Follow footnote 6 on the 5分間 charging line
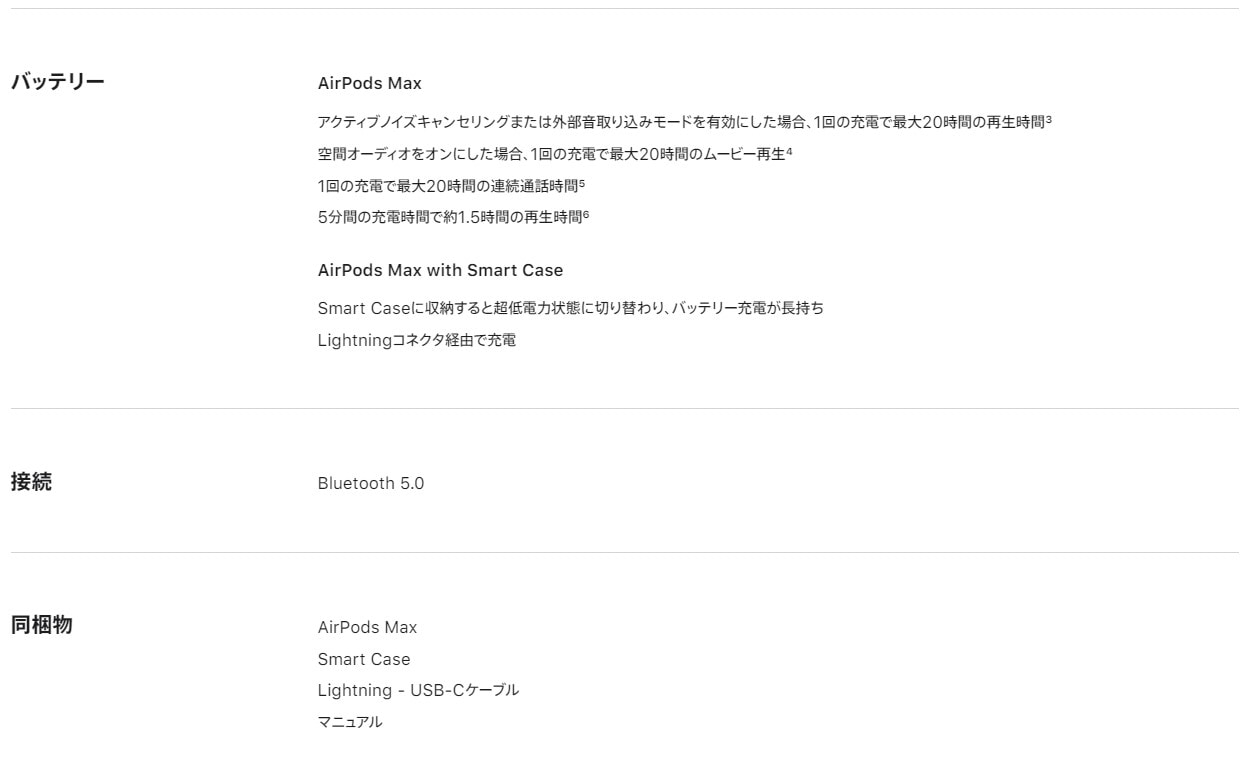The width and height of the screenshot is (1252, 766). coord(586,215)
